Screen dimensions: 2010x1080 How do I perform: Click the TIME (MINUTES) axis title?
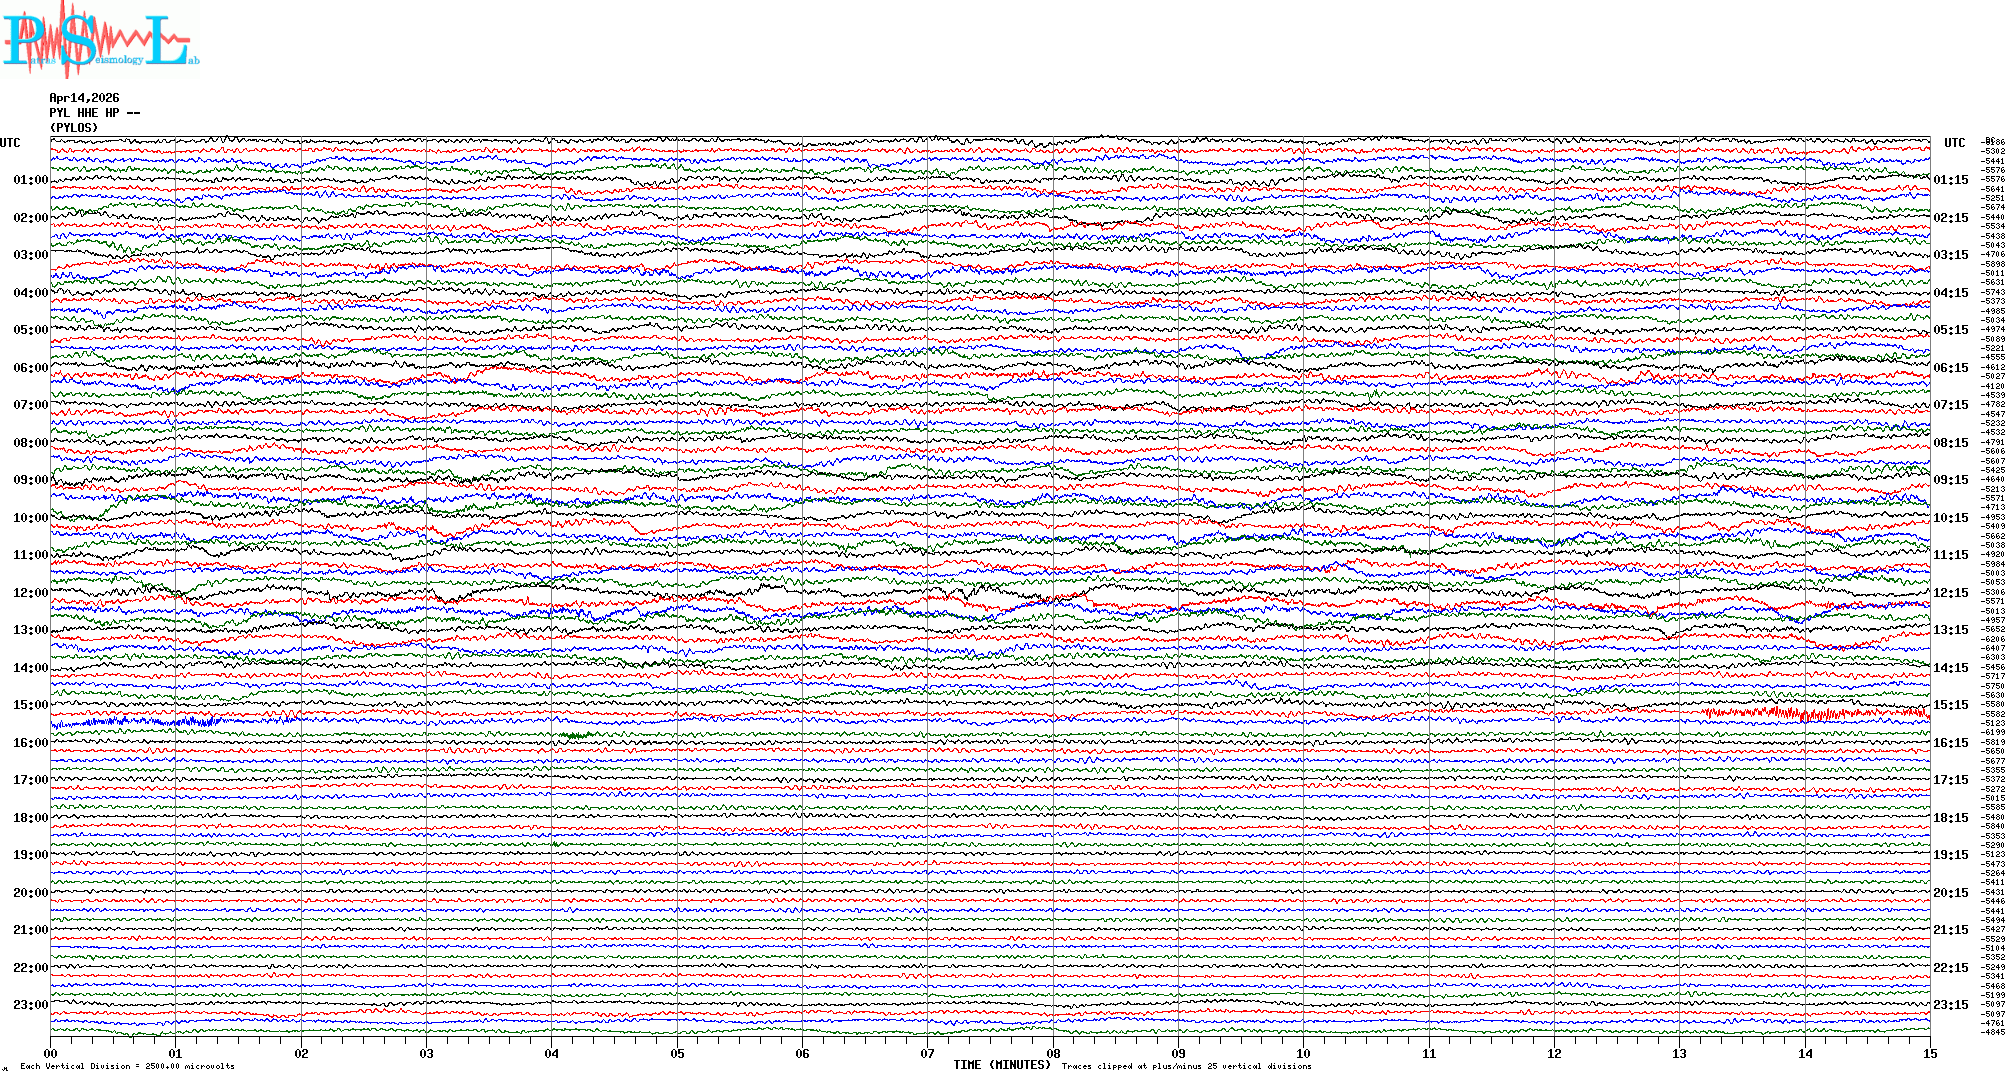point(1001,1065)
